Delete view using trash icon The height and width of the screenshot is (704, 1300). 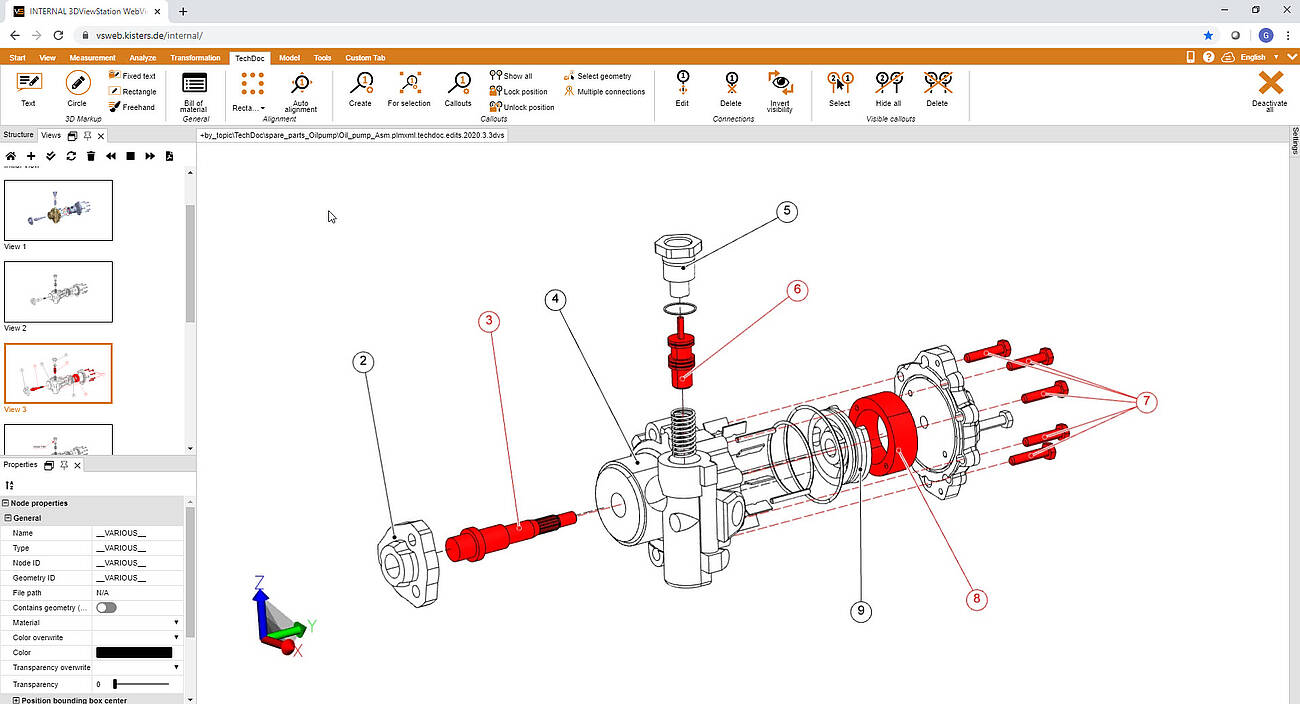click(x=91, y=156)
